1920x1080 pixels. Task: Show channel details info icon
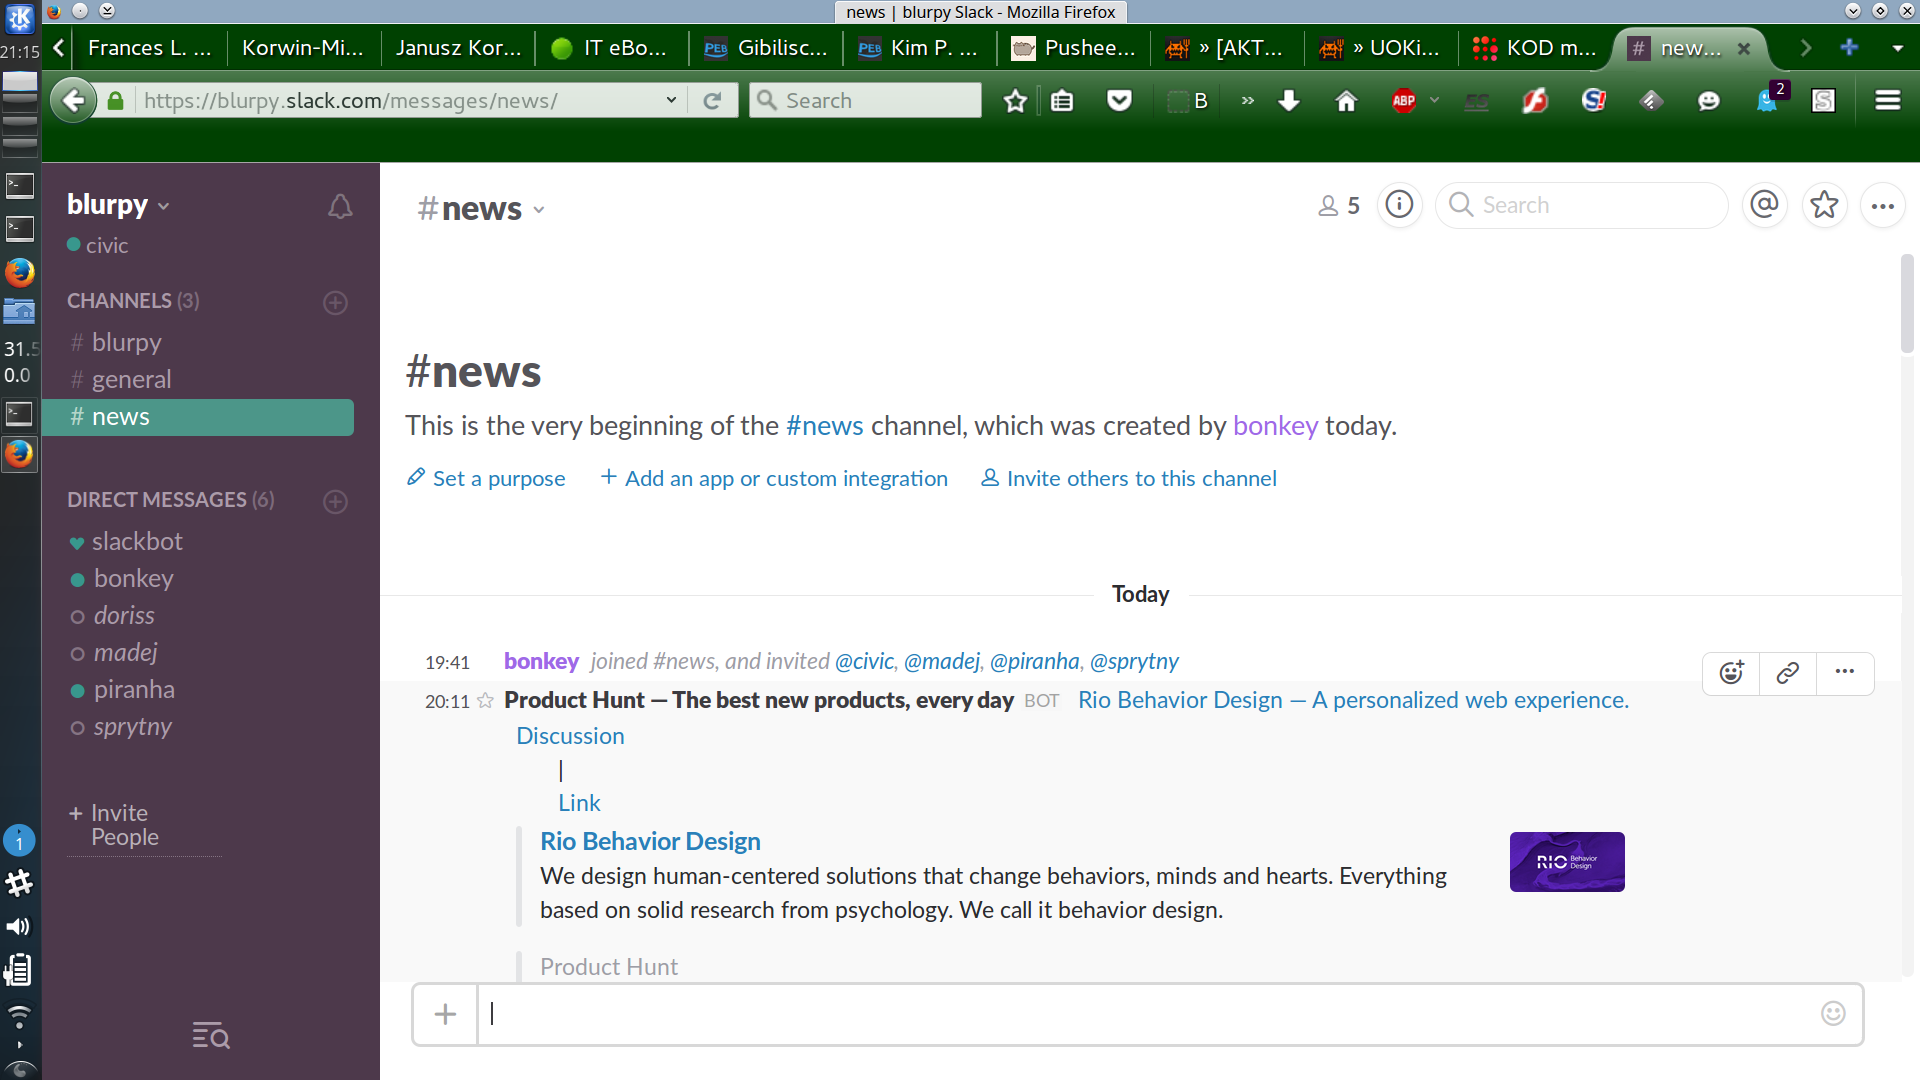[1399, 205]
